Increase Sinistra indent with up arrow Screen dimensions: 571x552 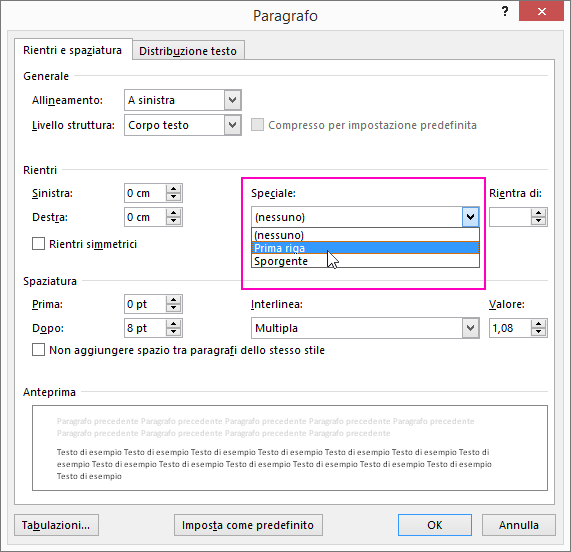click(174, 189)
